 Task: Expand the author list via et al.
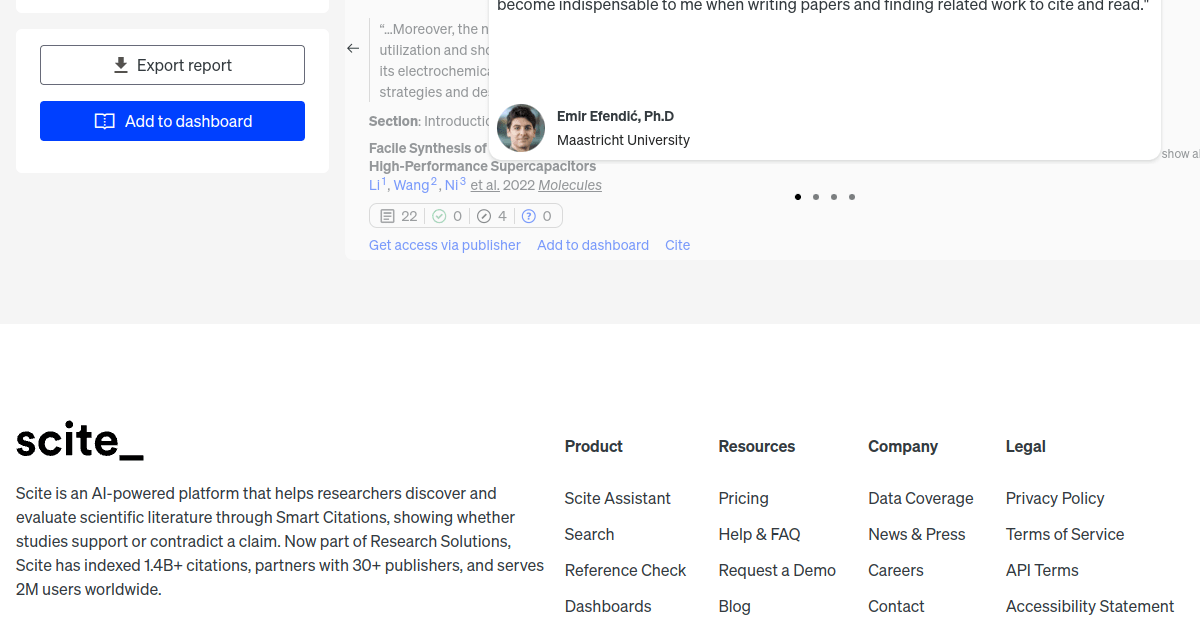485,185
